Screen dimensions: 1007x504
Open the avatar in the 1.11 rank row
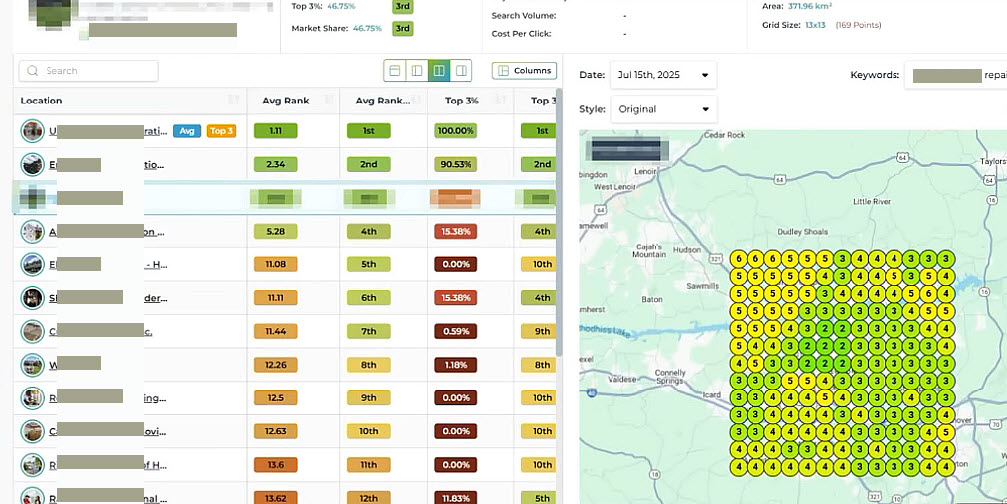click(32, 131)
